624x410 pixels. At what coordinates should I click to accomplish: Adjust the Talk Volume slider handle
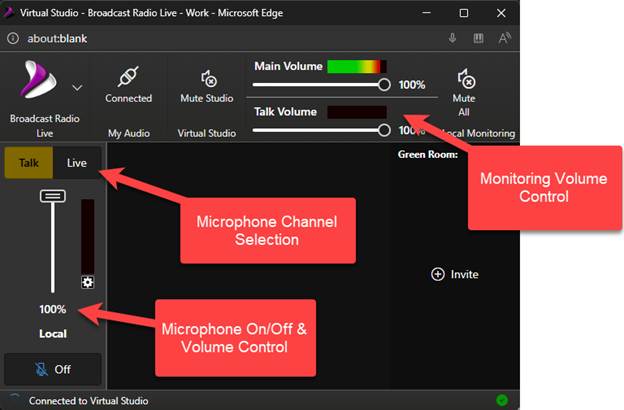[x=384, y=130]
